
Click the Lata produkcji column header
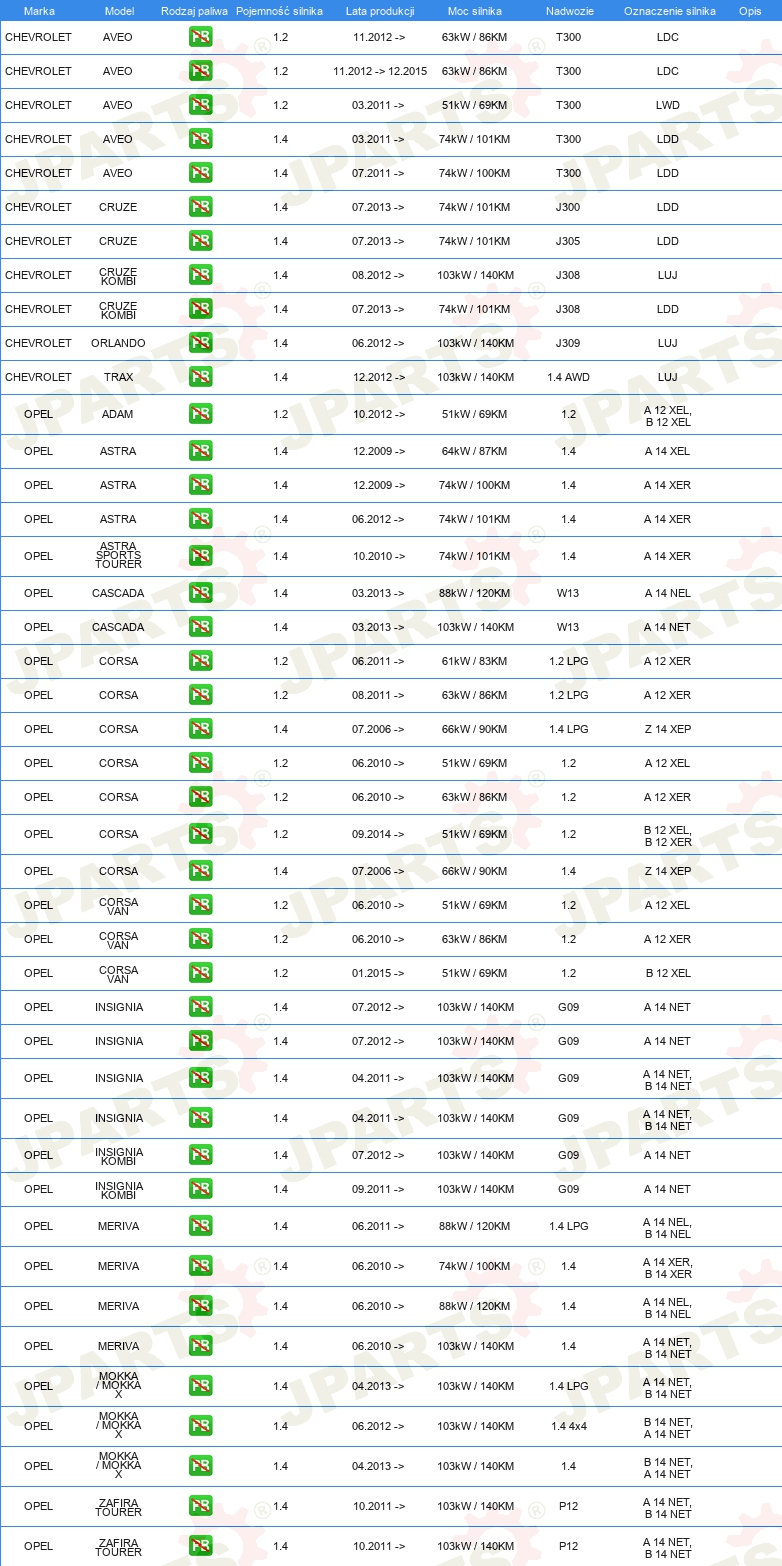(x=380, y=11)
